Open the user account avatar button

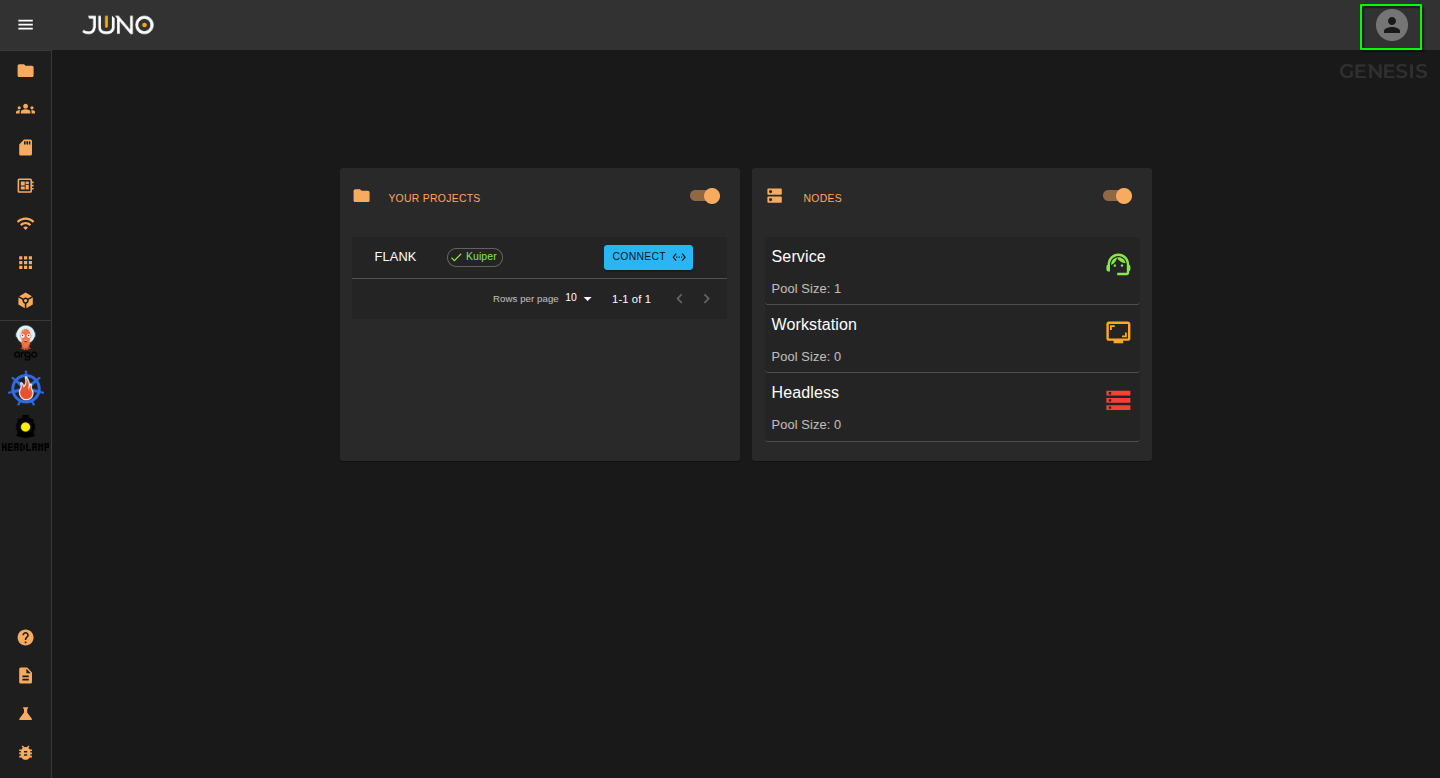tap(1390, 27)
